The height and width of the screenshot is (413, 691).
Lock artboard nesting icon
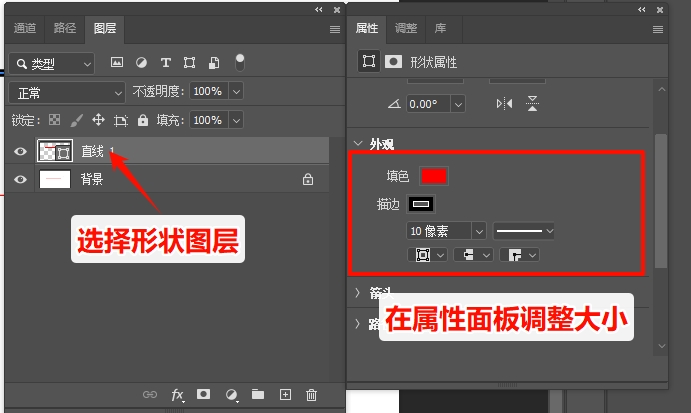120,120
